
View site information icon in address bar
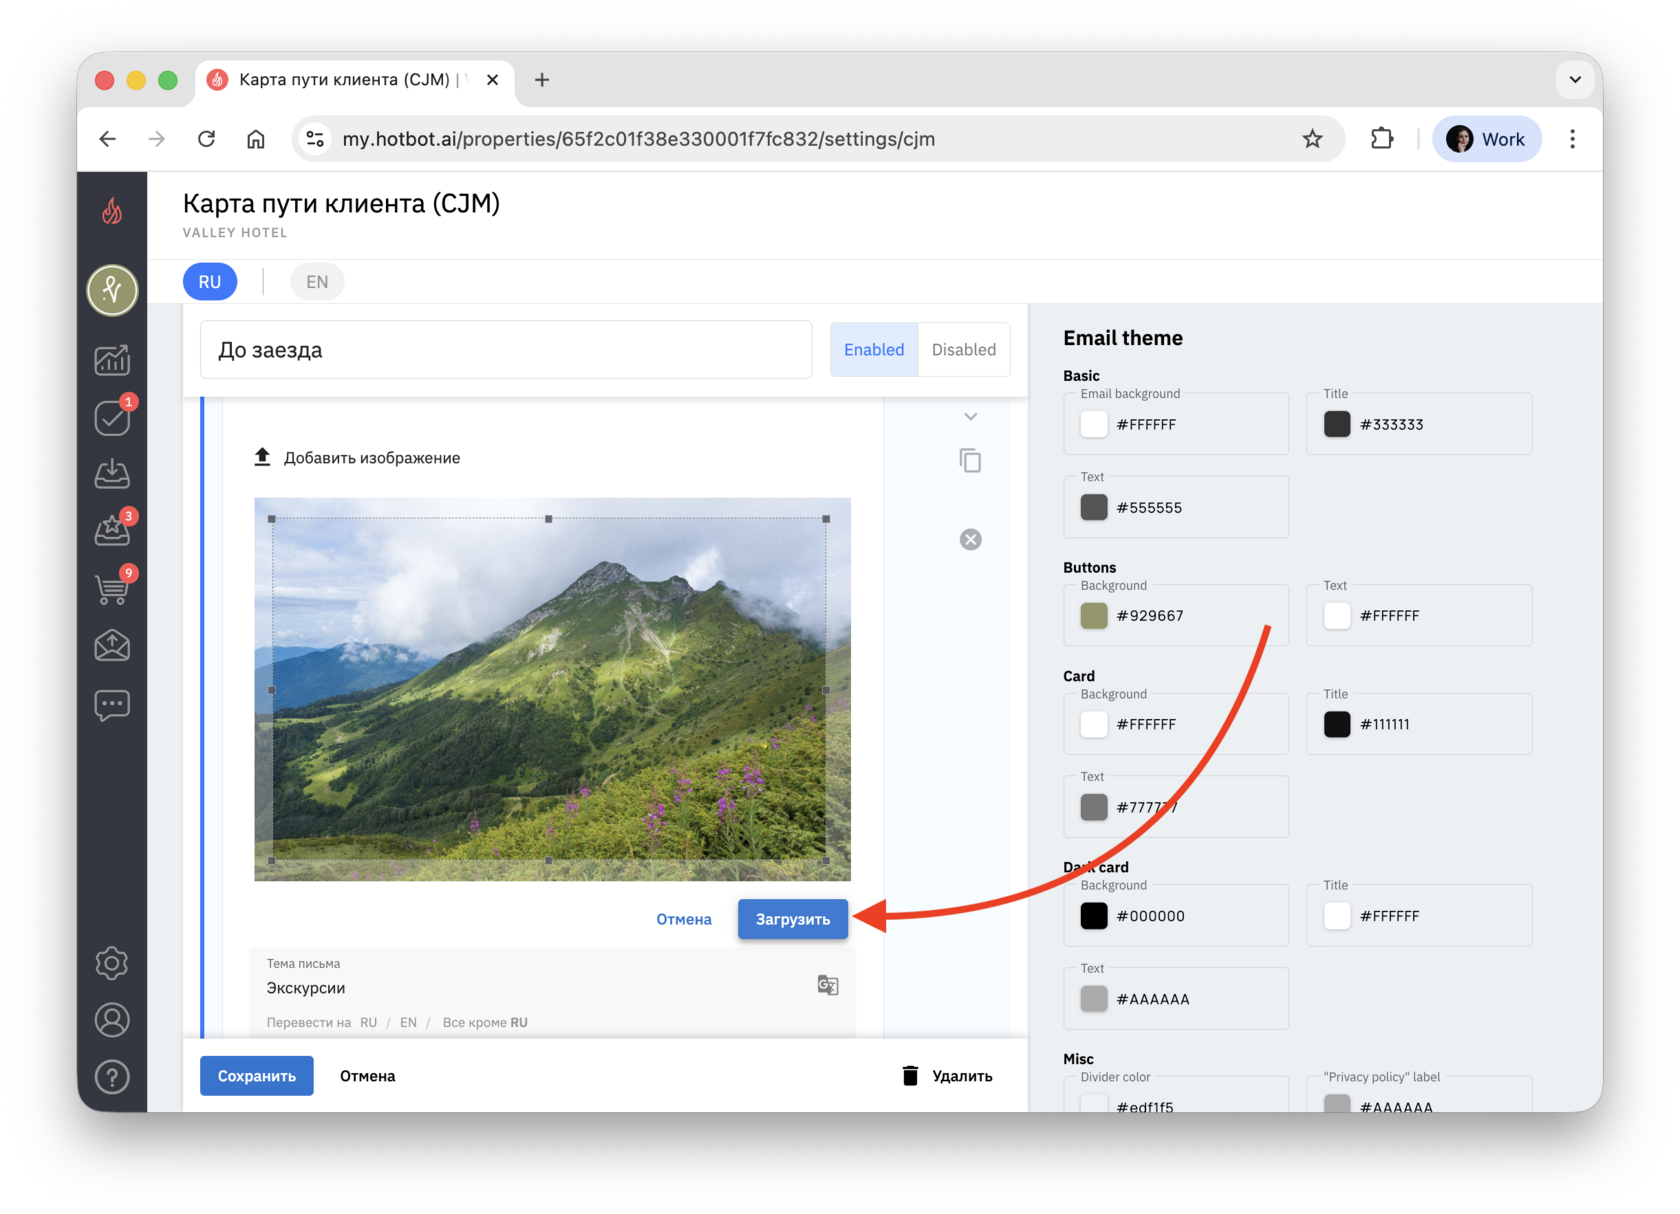(x=315, y=139)
